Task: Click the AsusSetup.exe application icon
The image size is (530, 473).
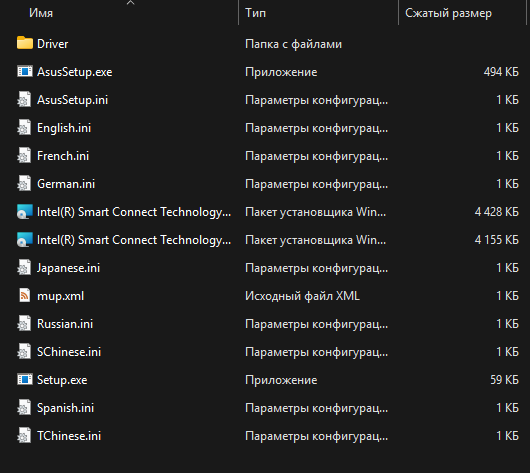Action: 25,71
